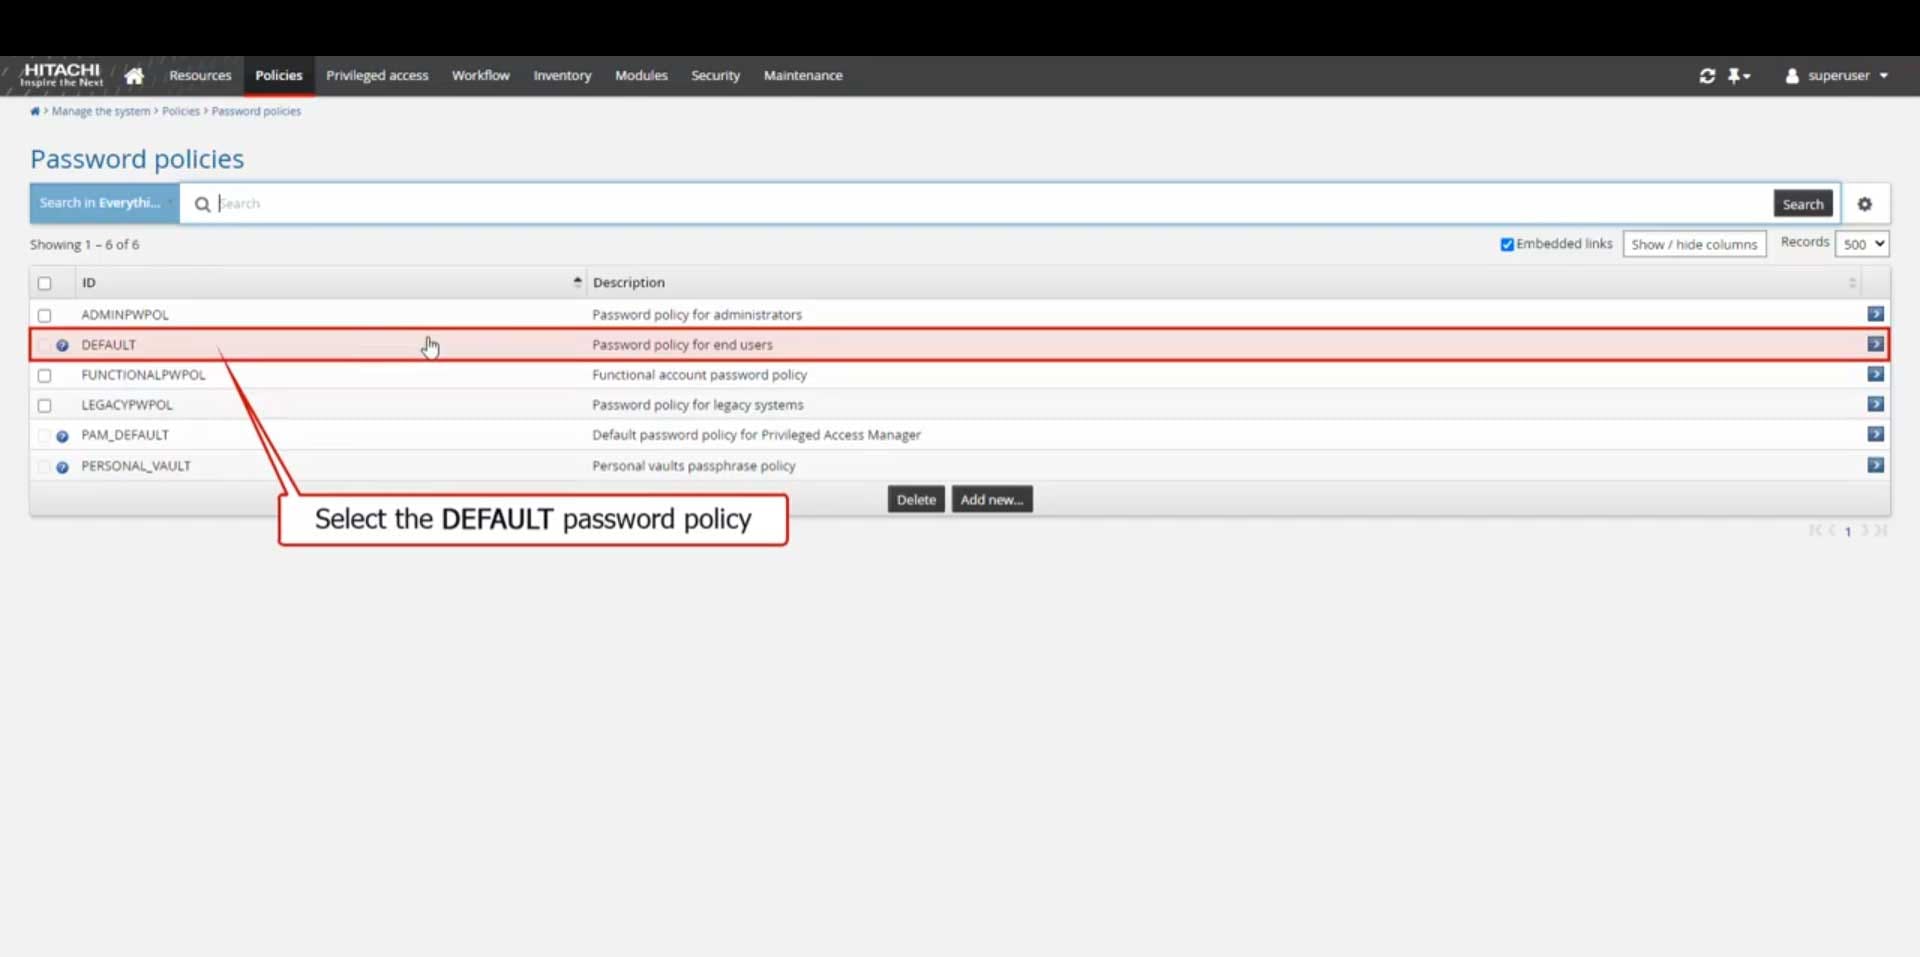Focus the Search text field

click(x=990, y=204)
